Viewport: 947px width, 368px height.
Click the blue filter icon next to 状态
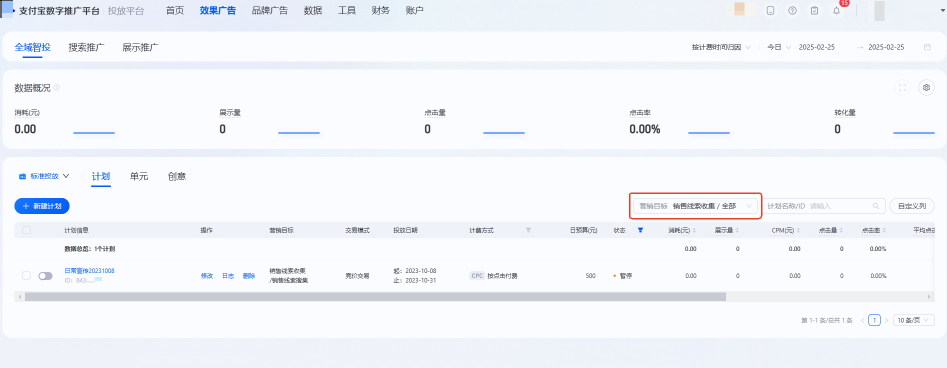pyautogui.click(x=640, y=230)
